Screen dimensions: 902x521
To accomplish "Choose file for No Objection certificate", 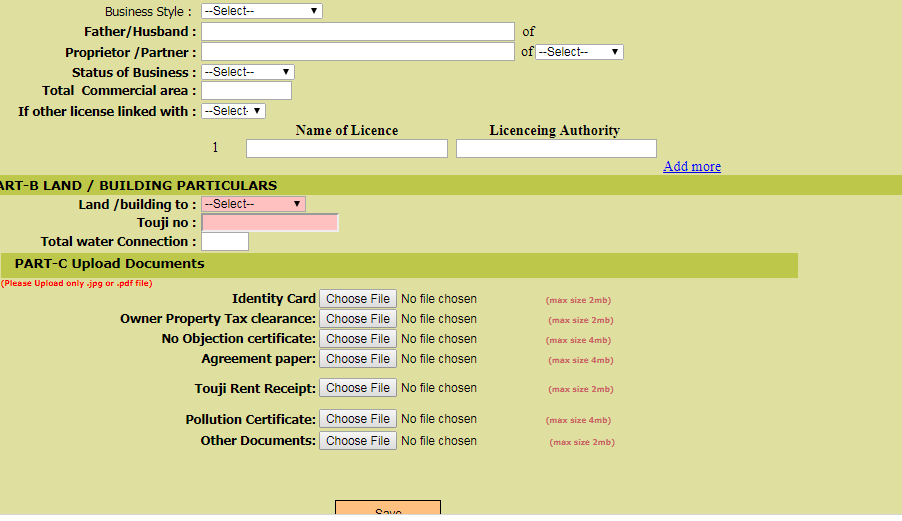I will [x=358, y=339].
